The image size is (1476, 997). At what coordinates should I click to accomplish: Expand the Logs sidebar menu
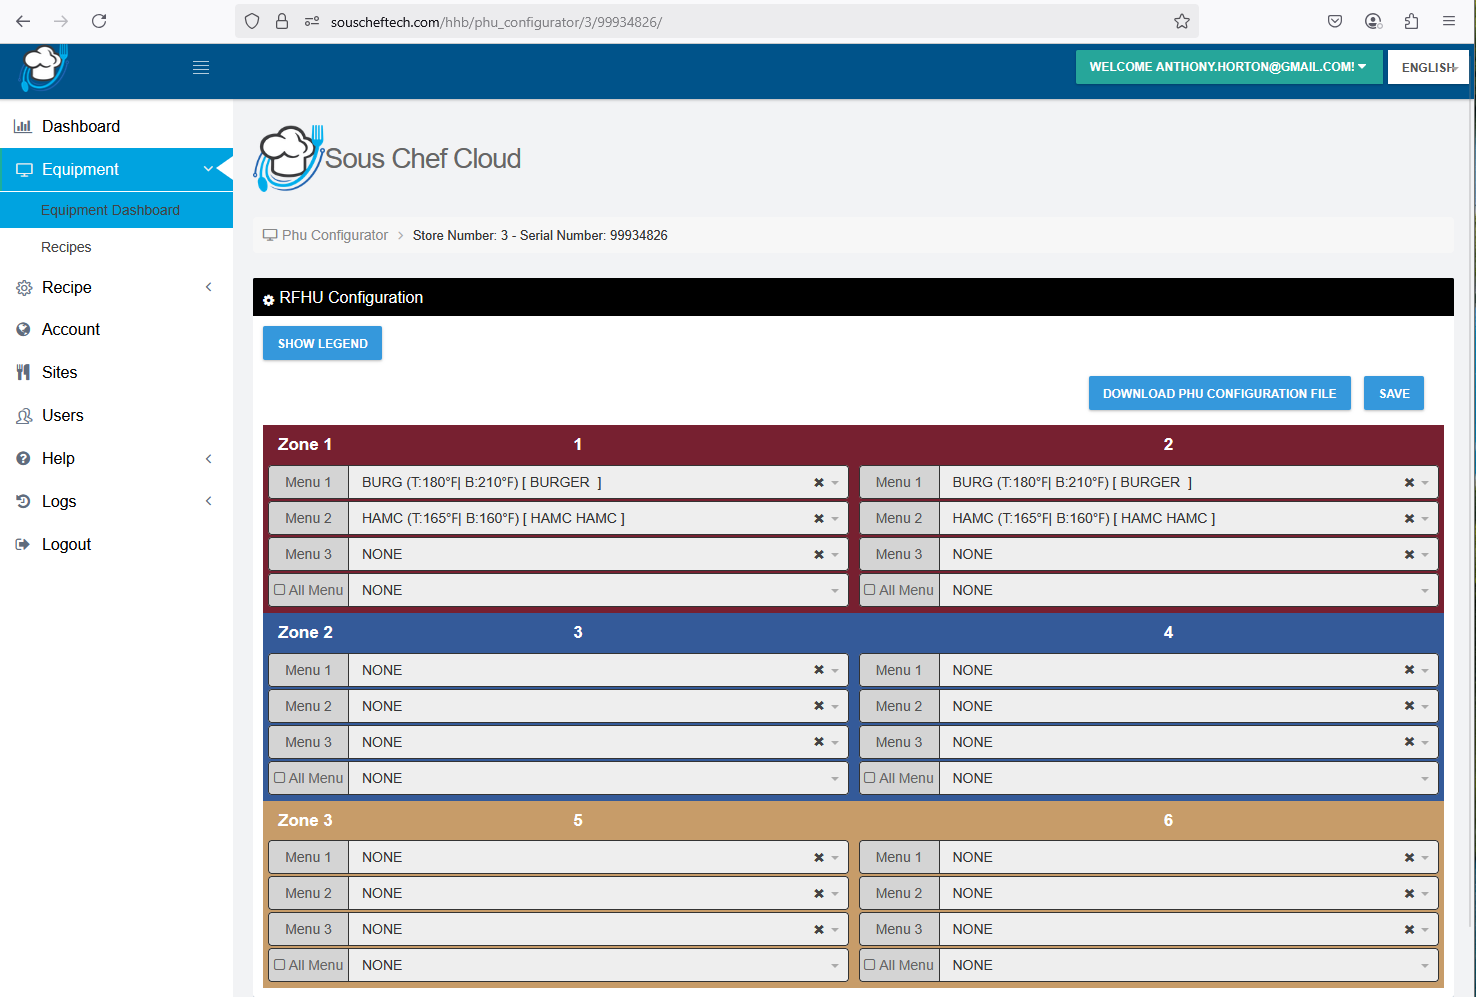point(116,501)
